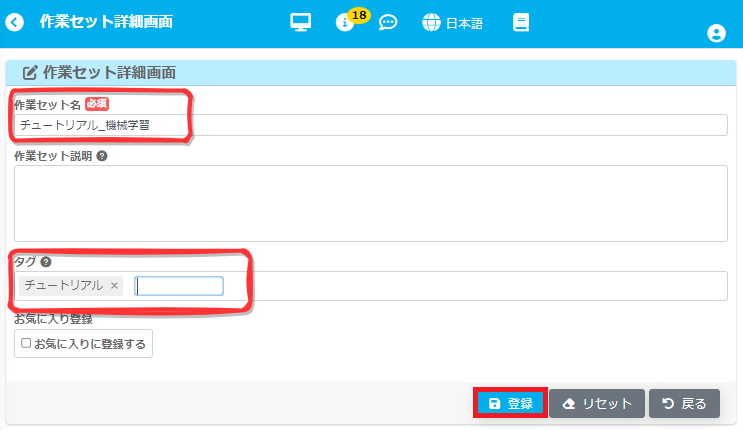The image size is (743, 431).
Task: Open the manual book icon
Action: click(520, 22)
